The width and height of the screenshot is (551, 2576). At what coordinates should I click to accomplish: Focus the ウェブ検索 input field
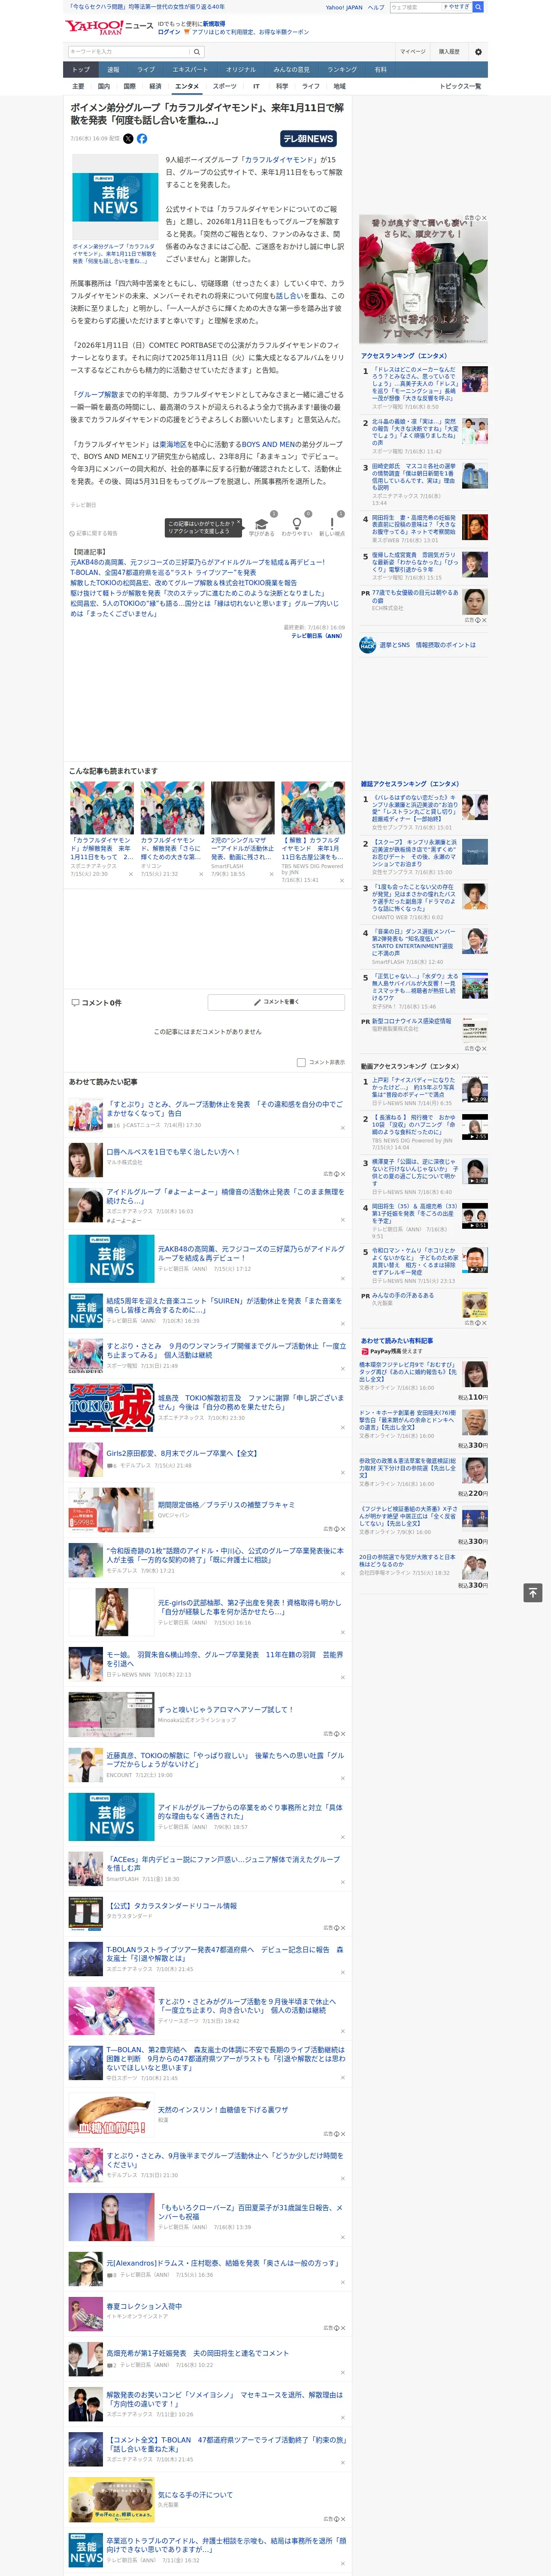pos(416,7)
